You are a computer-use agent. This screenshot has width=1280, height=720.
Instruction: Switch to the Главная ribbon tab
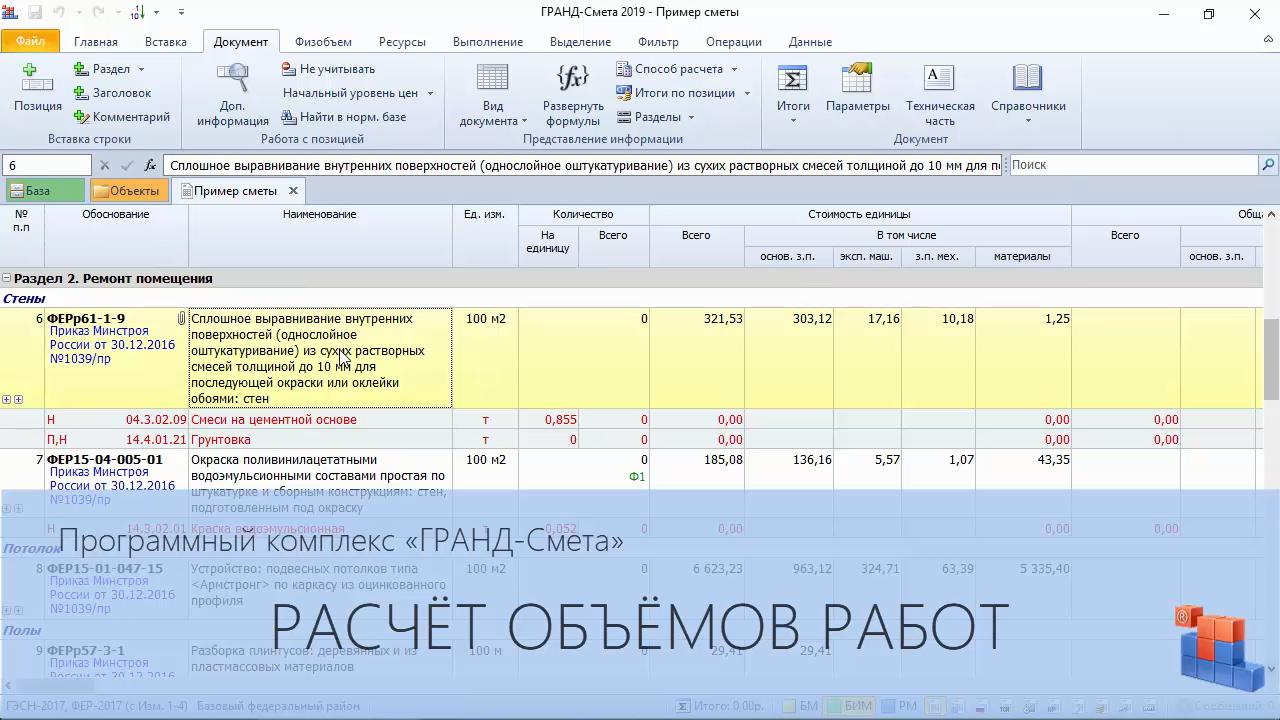(x=96, y=42)
